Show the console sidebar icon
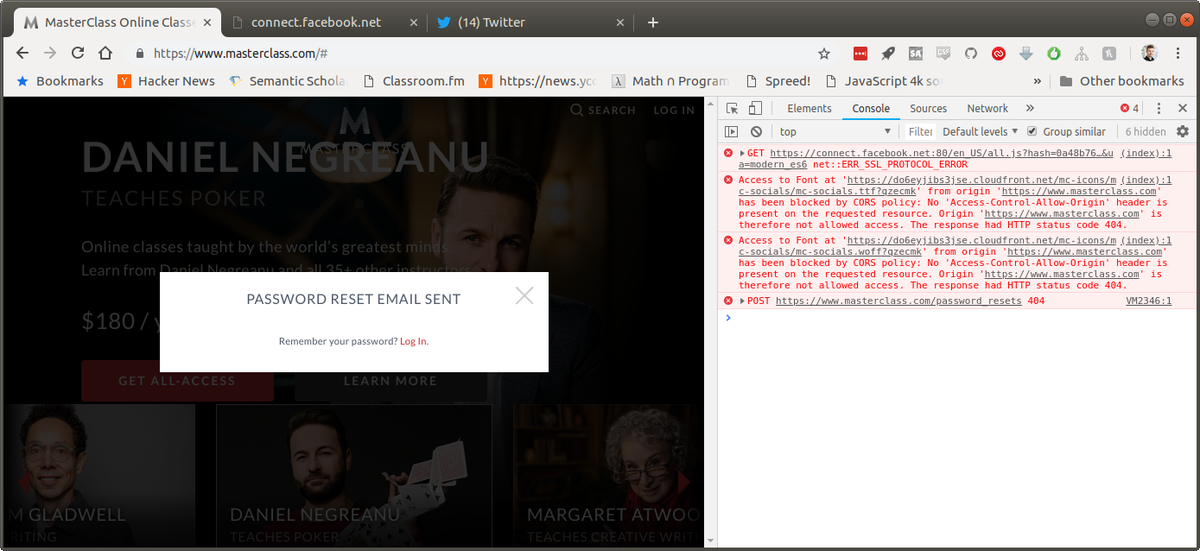1200x551 pixels. click(731, 131)
